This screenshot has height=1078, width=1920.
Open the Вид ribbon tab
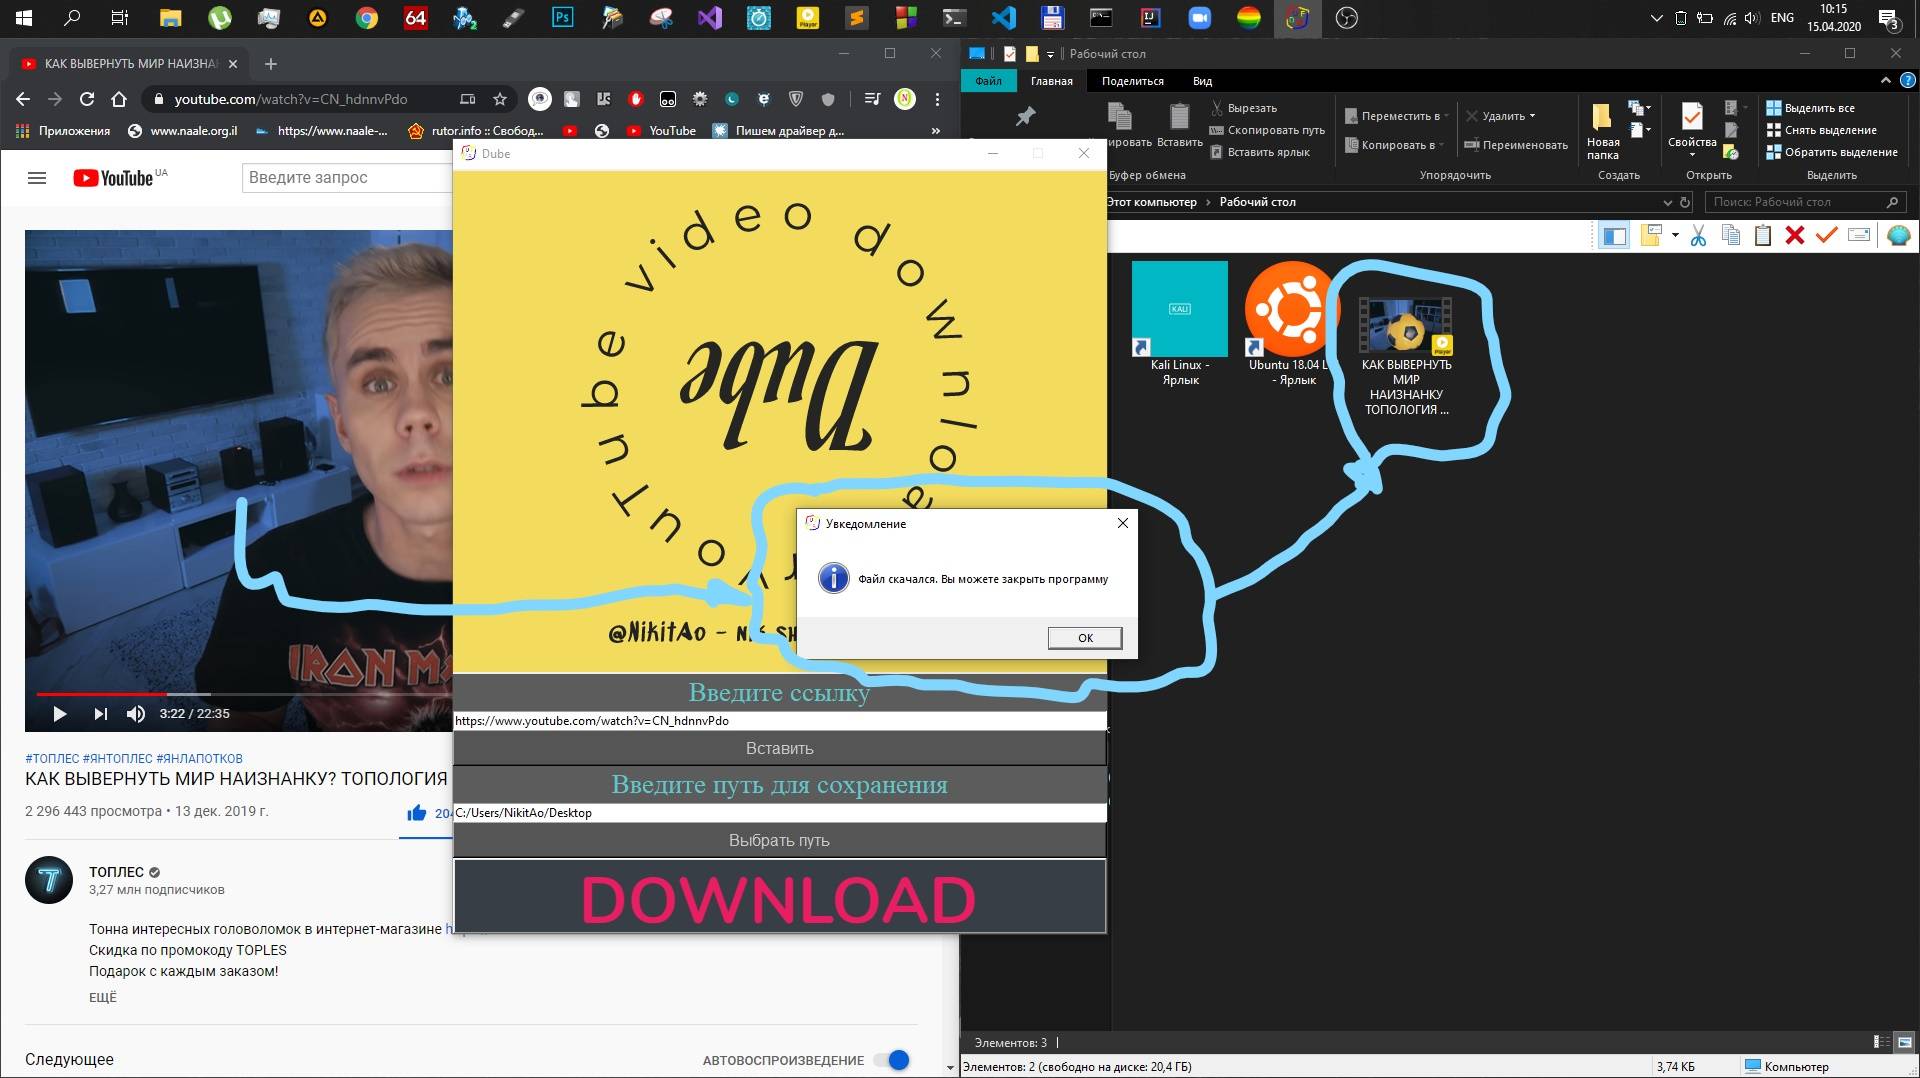pos(1202,81)
